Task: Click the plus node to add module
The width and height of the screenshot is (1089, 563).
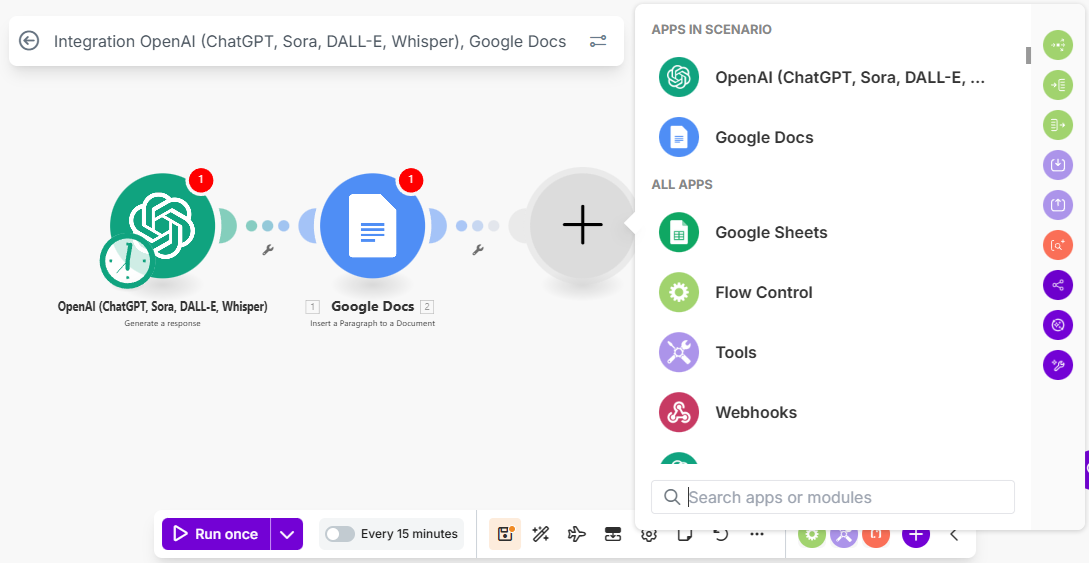Action: [x=582, y=226]
